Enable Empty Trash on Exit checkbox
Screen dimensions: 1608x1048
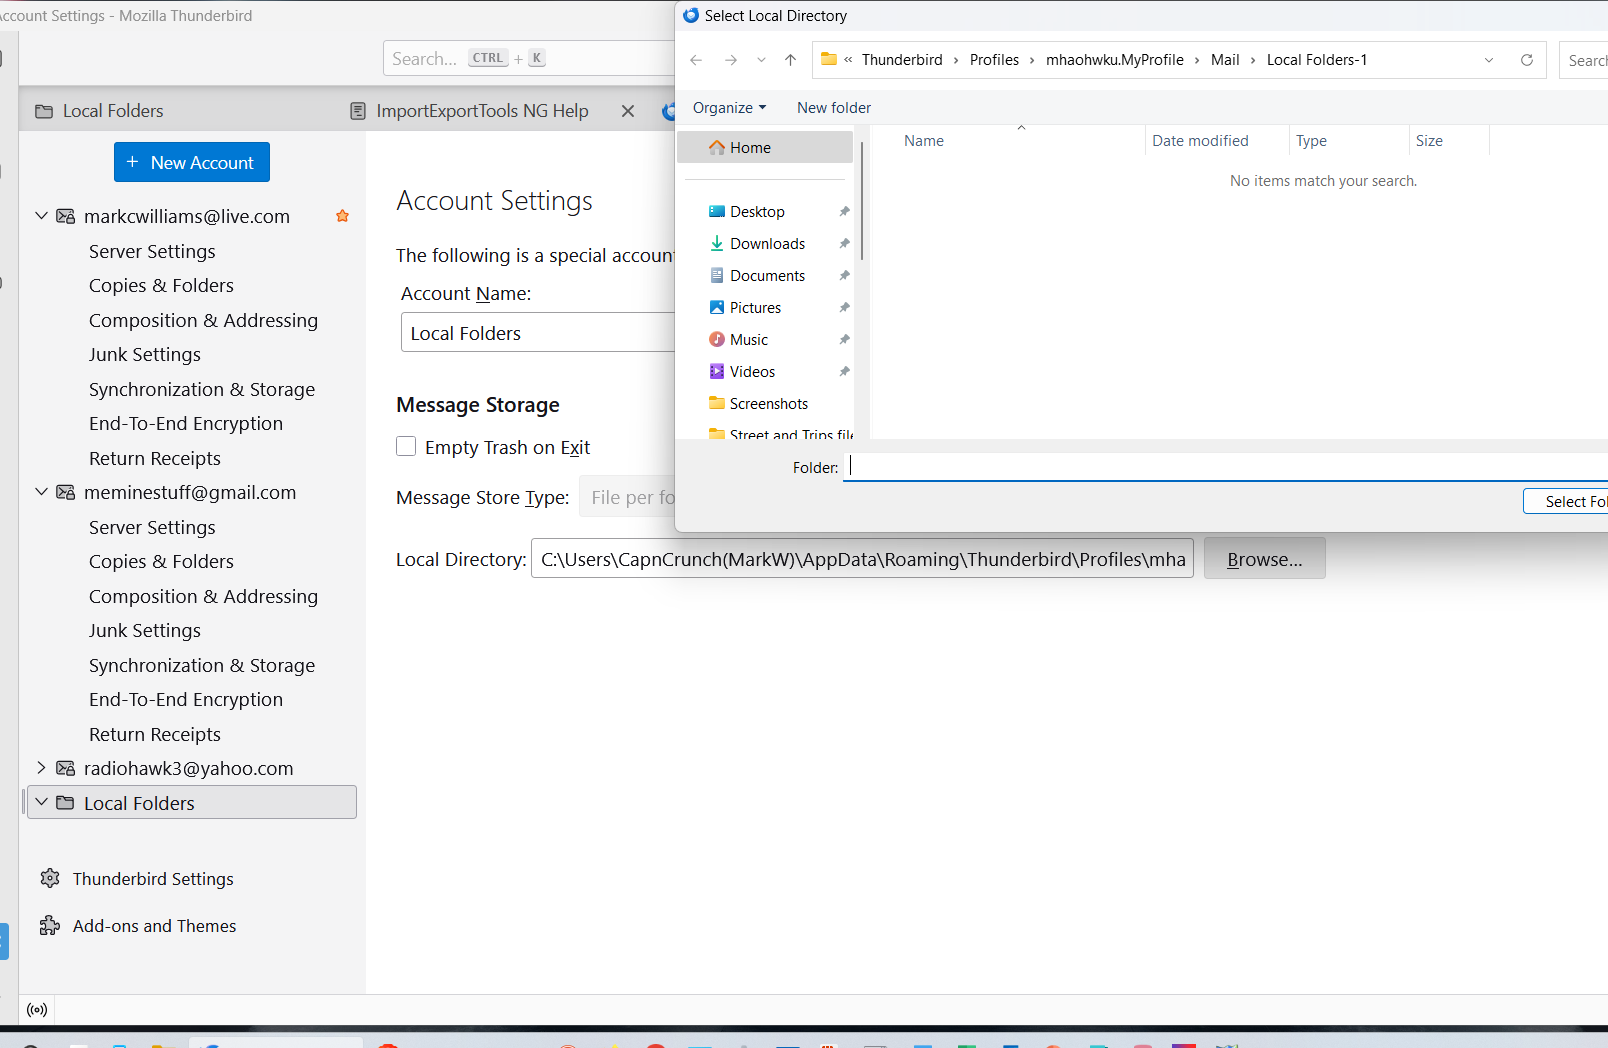pos(406,447)
